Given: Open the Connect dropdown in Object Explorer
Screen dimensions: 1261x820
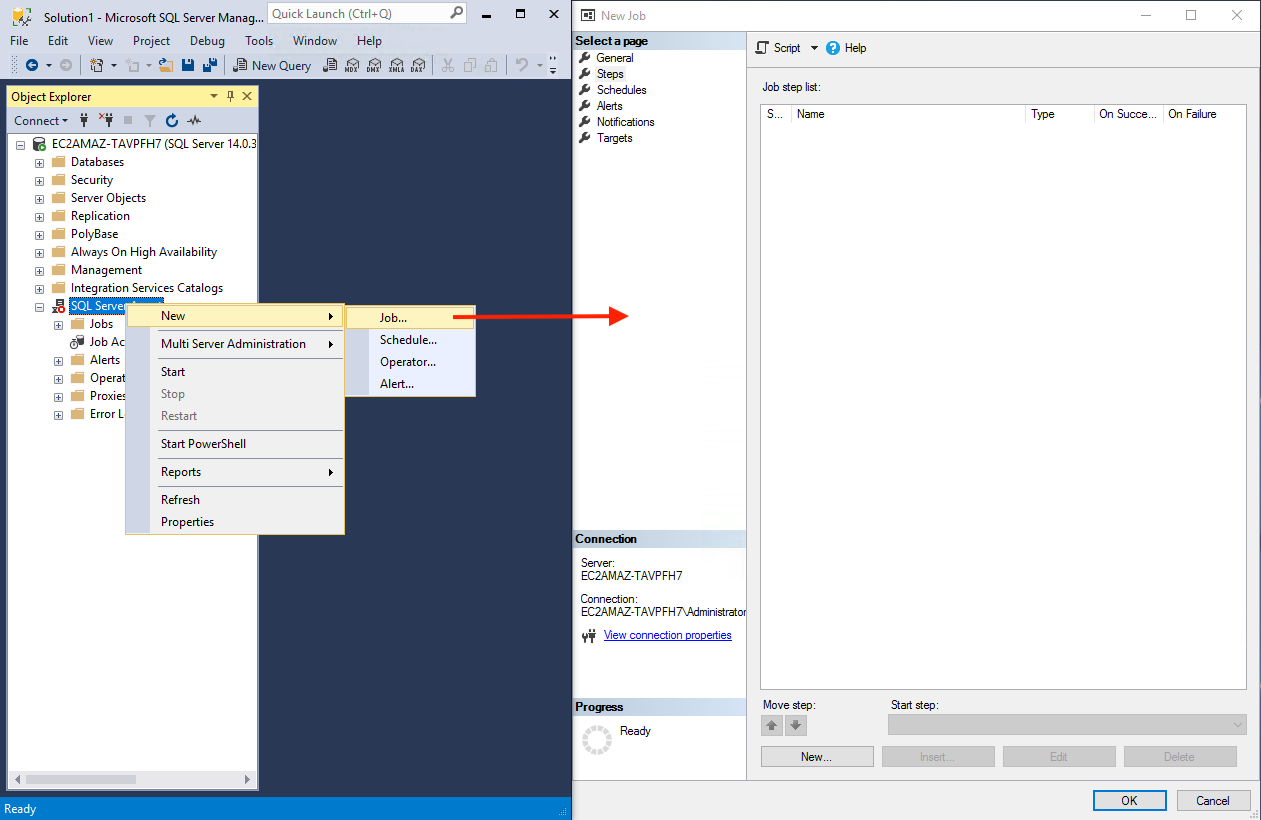Looking at the screenshot, I should click(x=41, y=121).
